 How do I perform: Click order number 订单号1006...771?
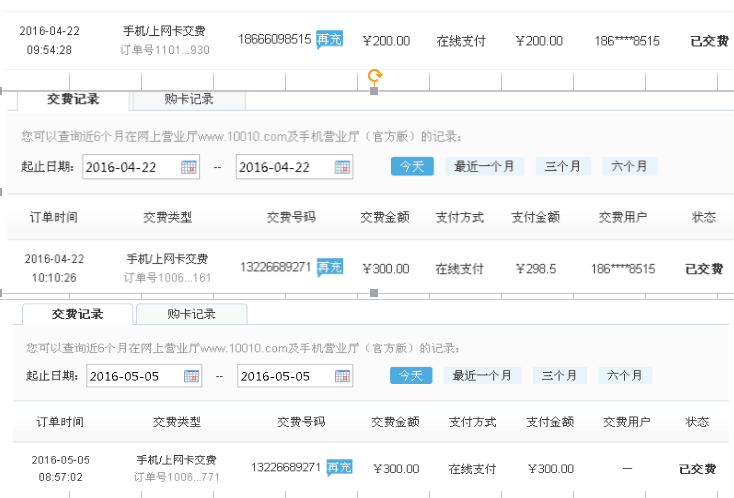point(177,477)
